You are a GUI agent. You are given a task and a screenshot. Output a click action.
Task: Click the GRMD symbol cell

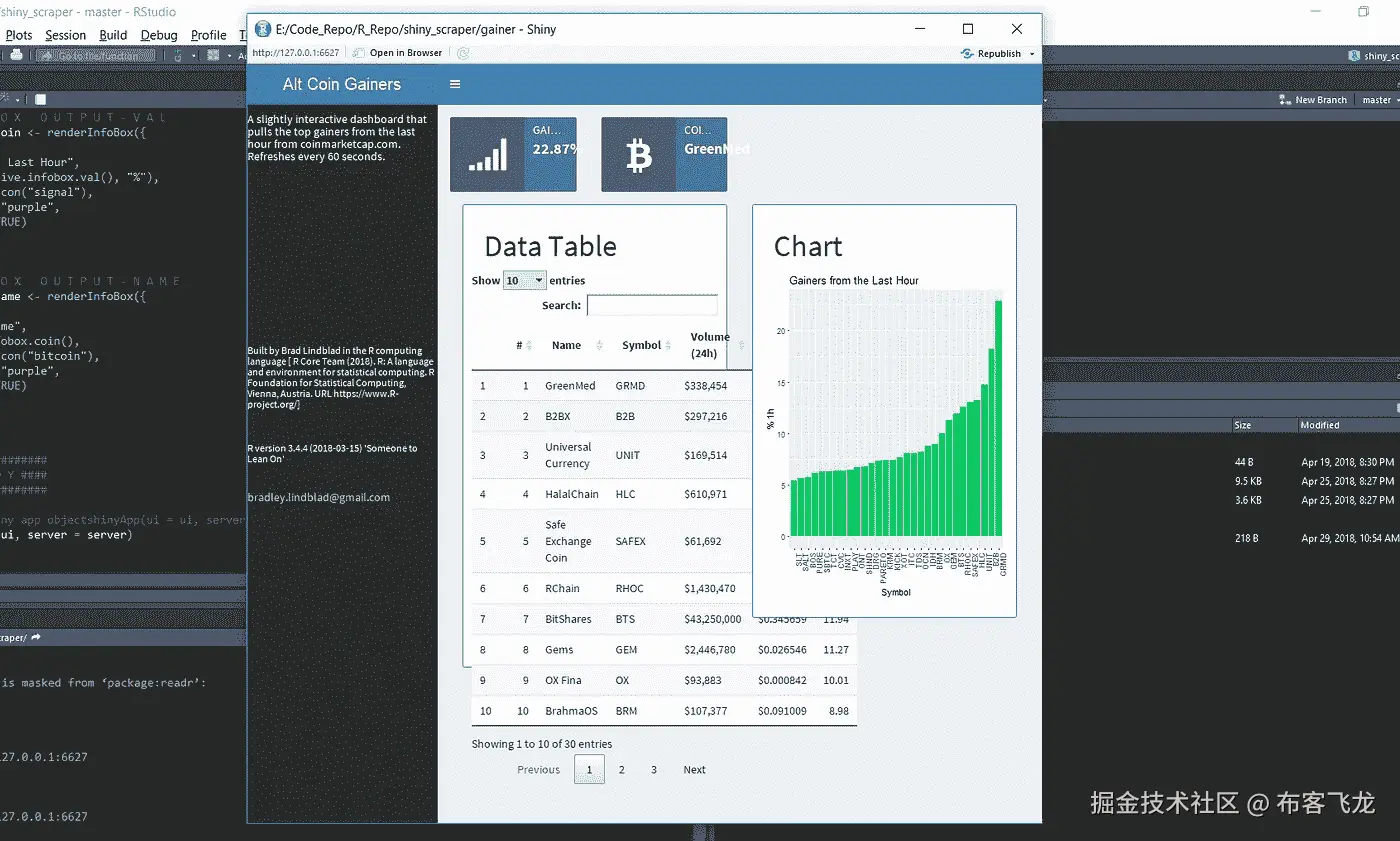pos(630,385)
